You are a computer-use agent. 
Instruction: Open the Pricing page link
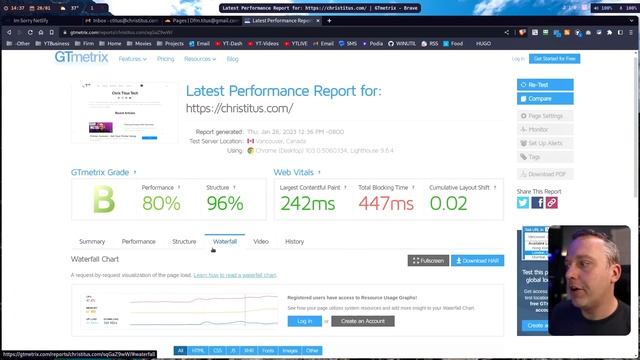point(165,59)
